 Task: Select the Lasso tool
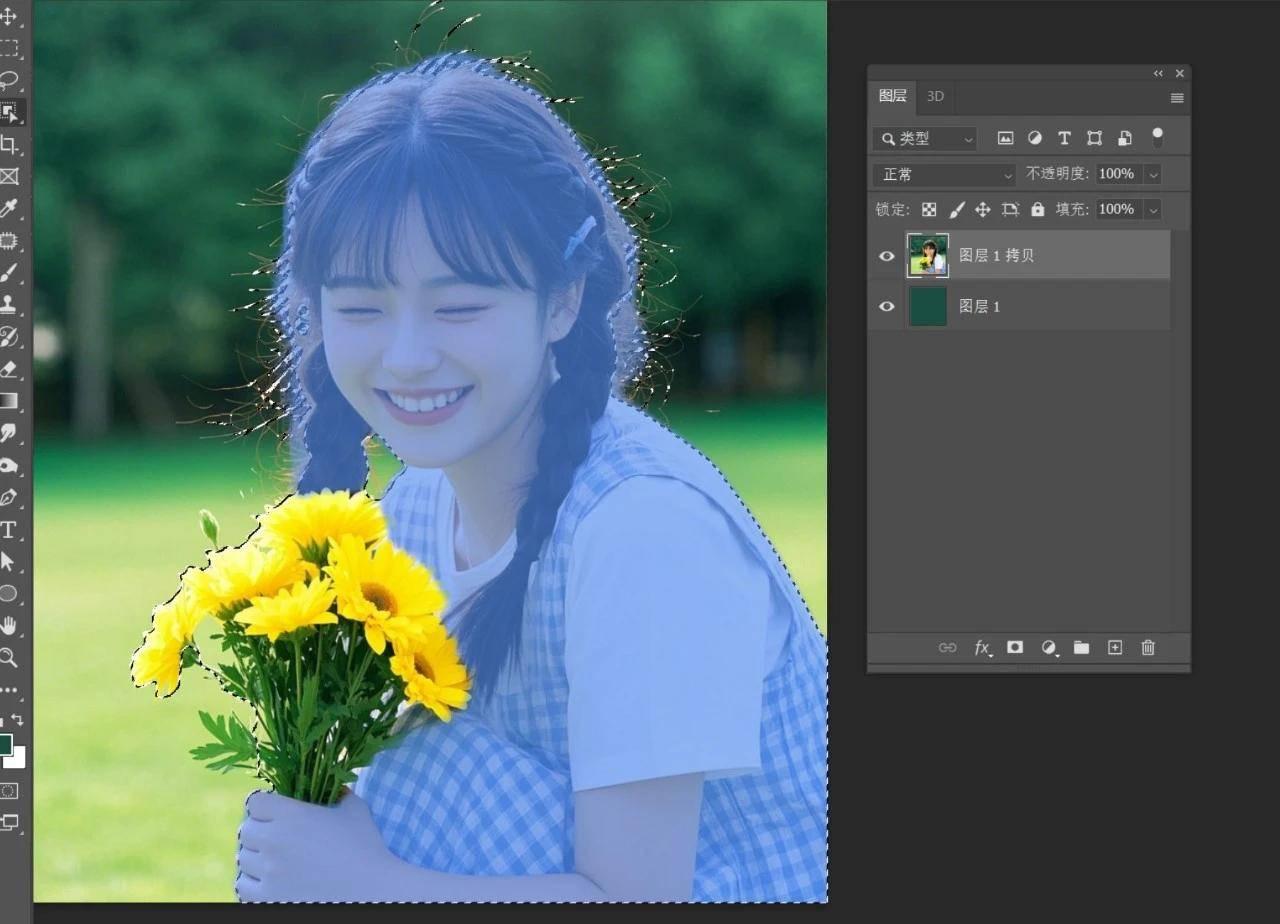click(x=9, y=79)
